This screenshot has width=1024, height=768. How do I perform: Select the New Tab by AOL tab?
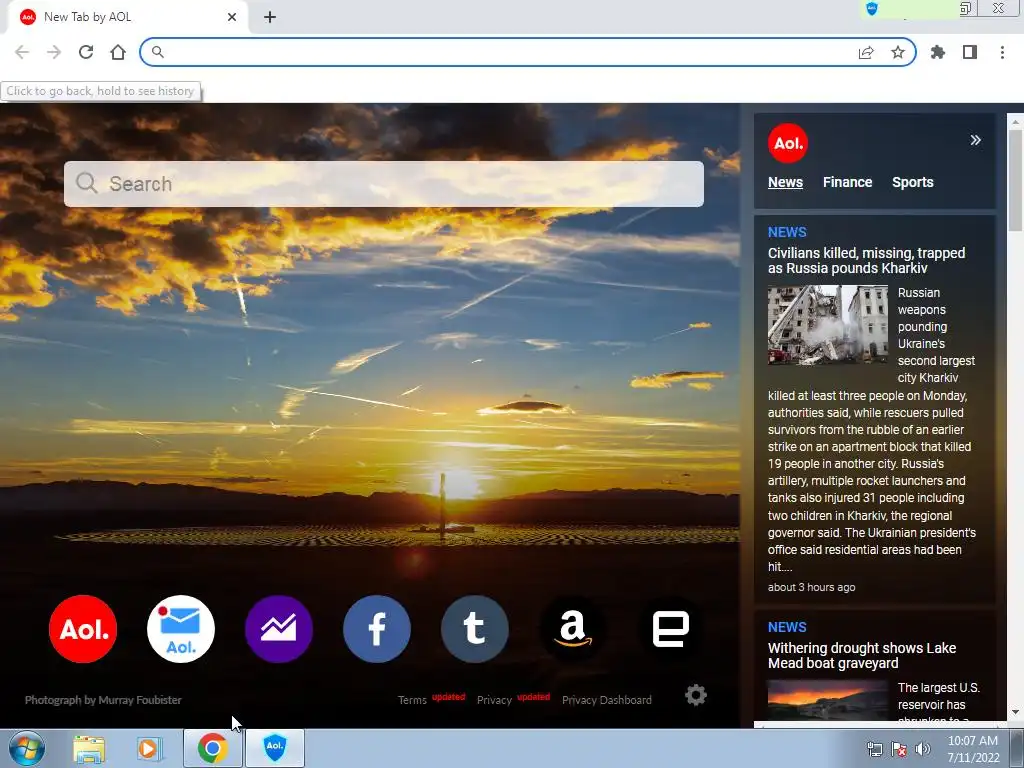click(x=127, y=17)
